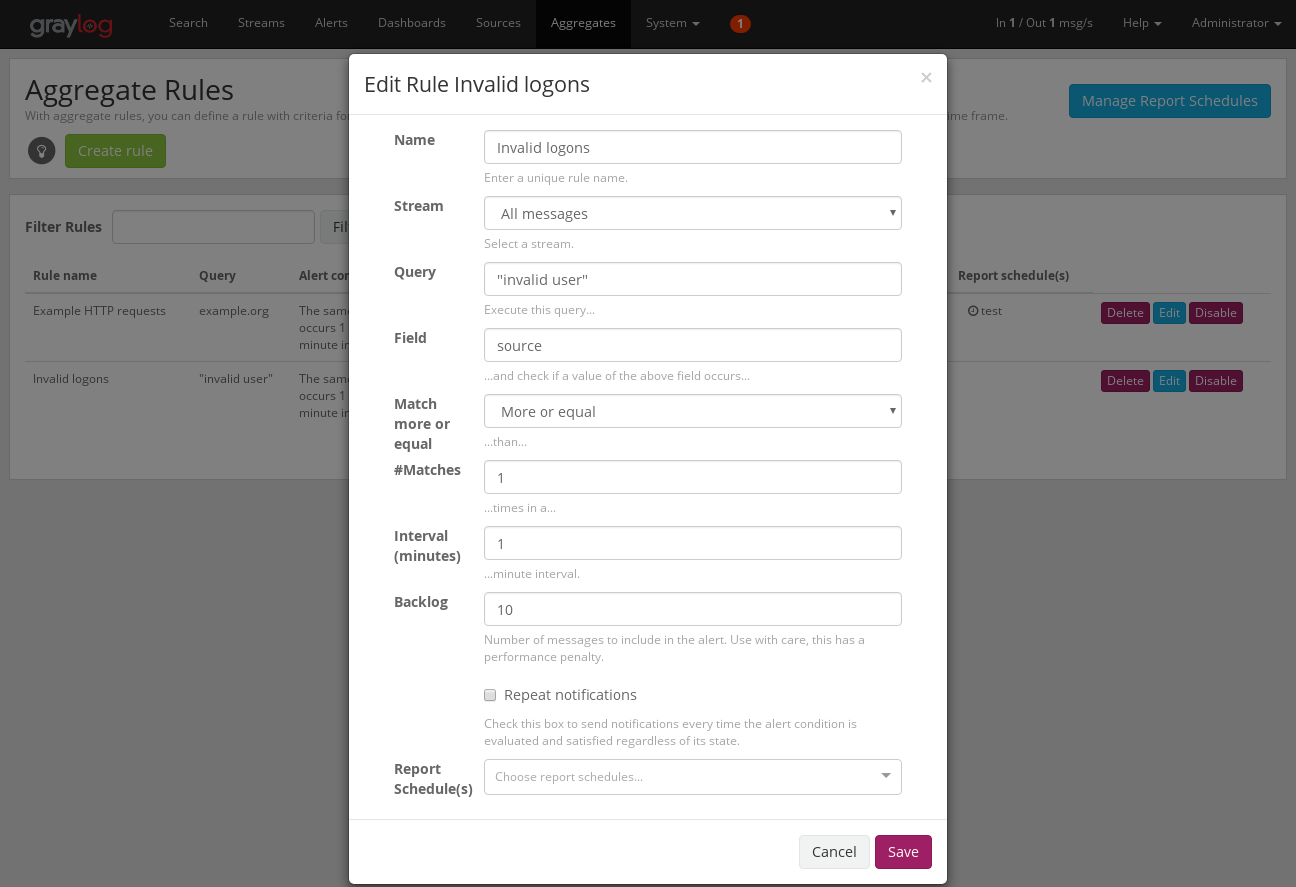The height and width of the screenshot is (887, 1296).
Task: Click the In/Out msg/s throughput indicator
Action: point(1044,23)
